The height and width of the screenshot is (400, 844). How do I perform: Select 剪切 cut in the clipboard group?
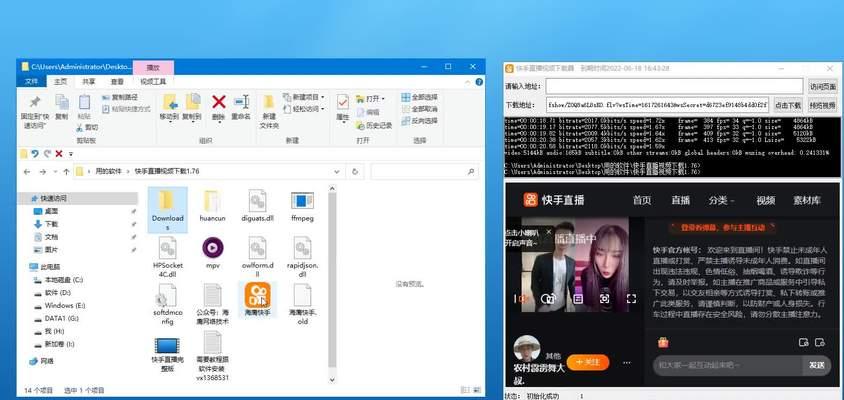pyautogui.click(x=87, y=128)
